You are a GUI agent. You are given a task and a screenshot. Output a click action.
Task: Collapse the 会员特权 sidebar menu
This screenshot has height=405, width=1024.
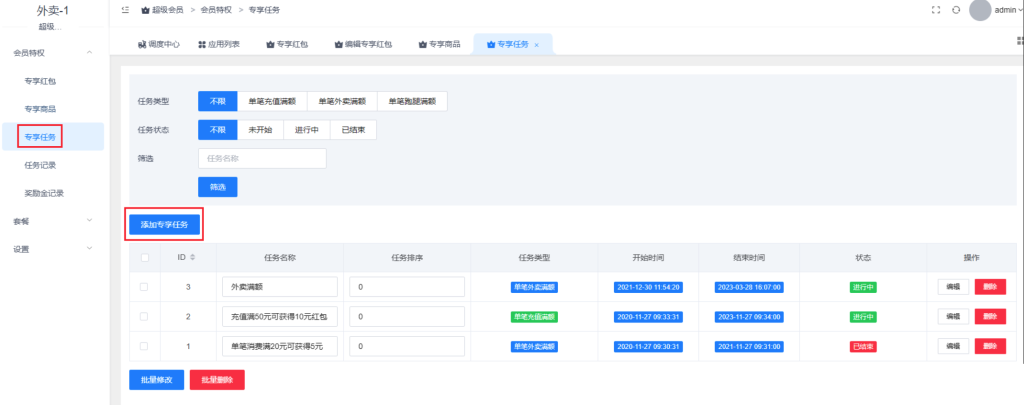[x=90, y=52]
